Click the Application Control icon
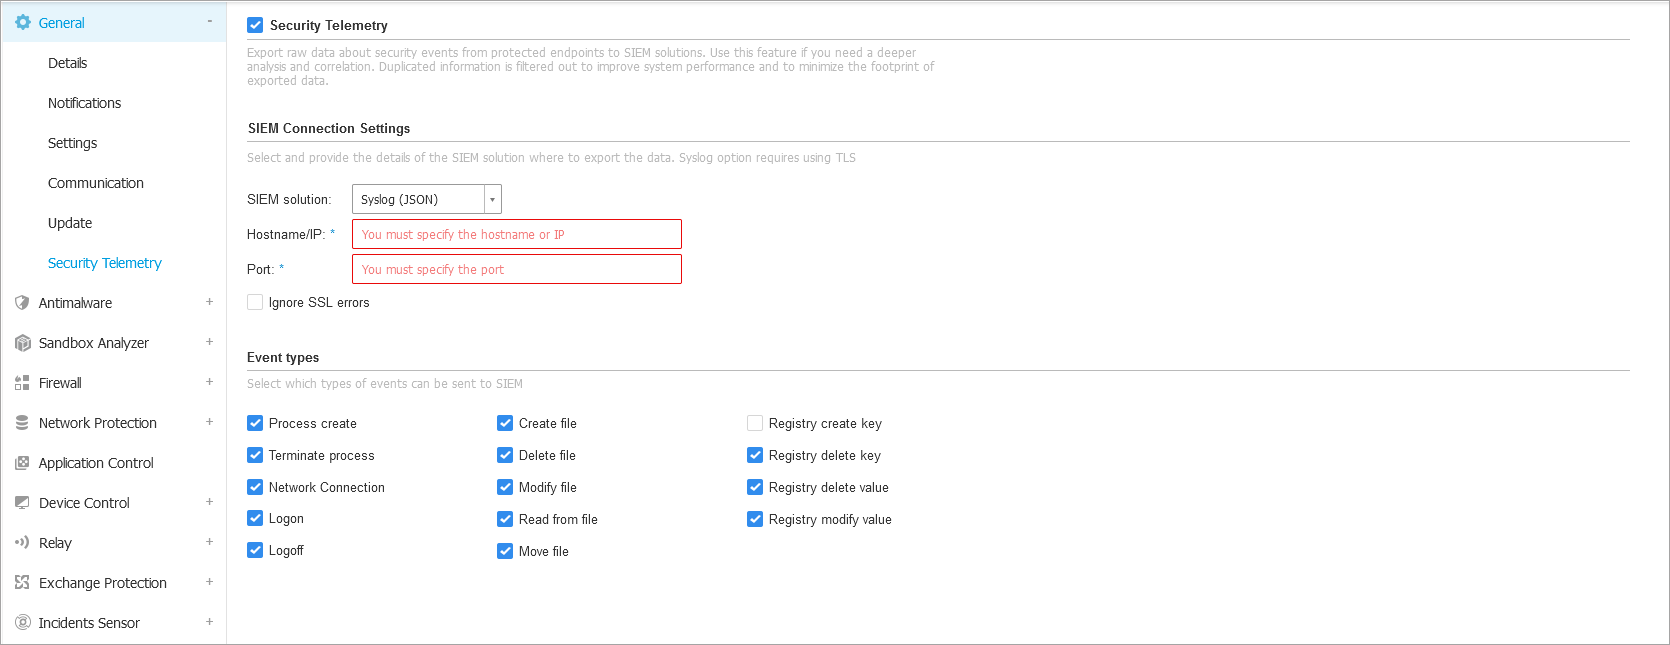Viewport: 1670px width, 645px height. click(22, 463)
